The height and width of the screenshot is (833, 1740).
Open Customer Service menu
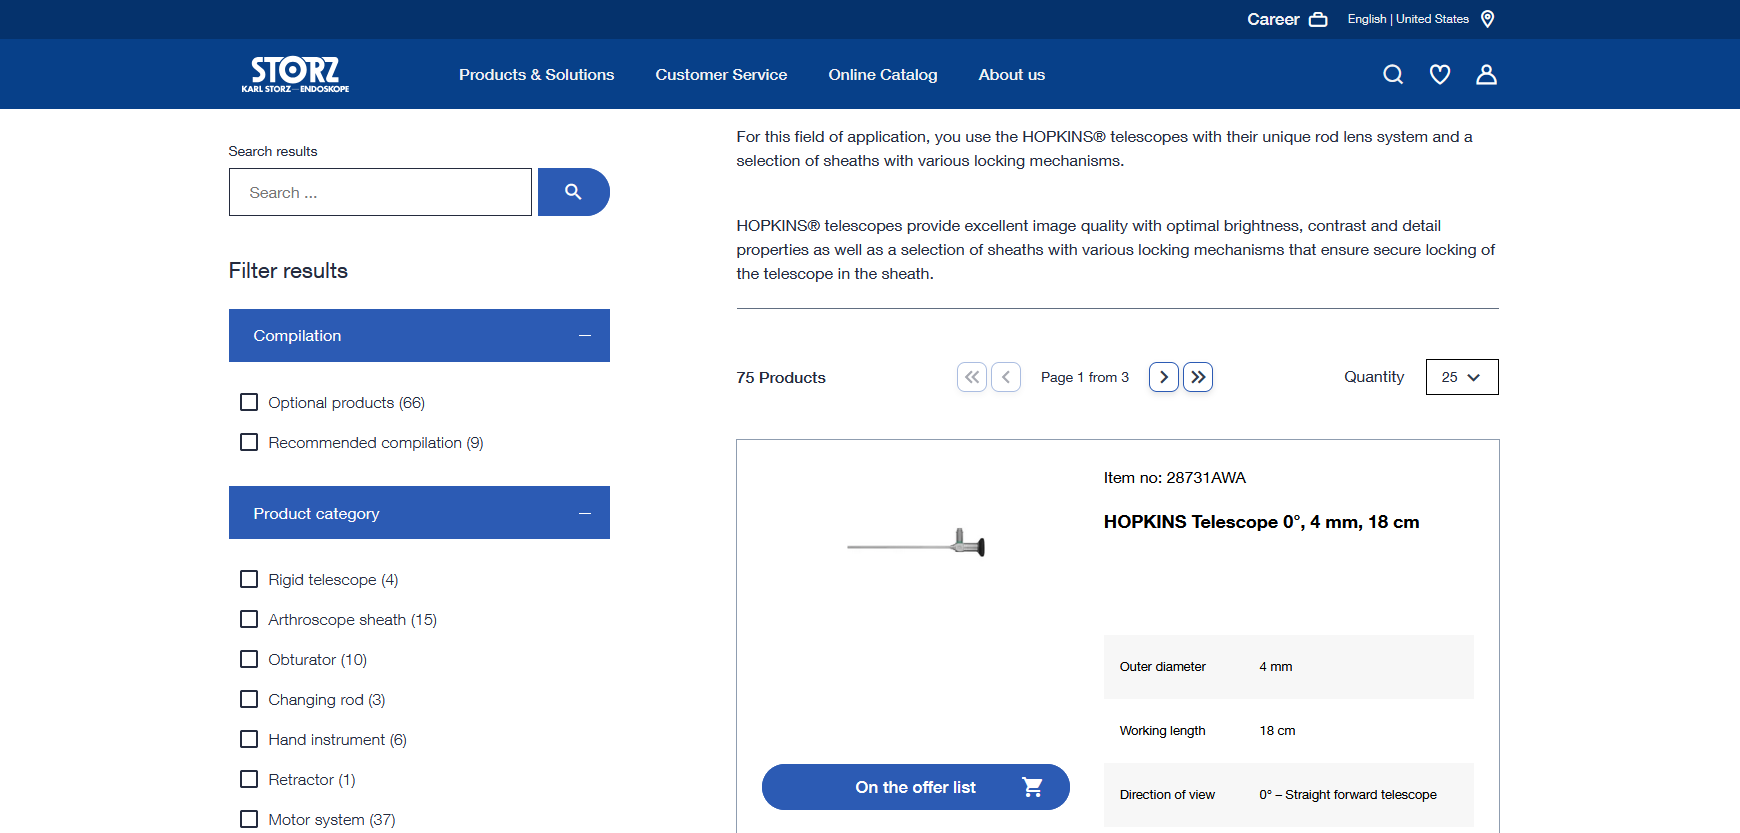[721, 75]
